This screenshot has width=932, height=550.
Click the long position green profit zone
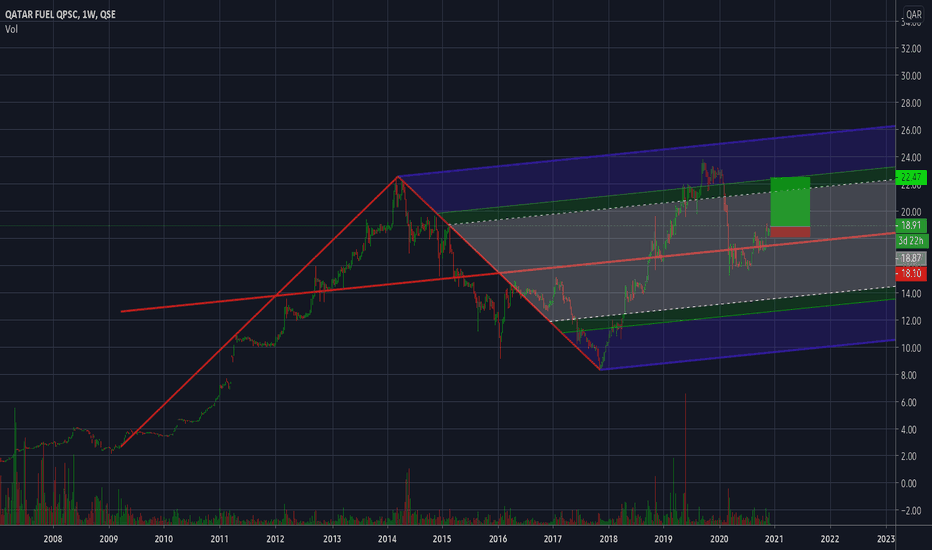[x=790, y=202]
